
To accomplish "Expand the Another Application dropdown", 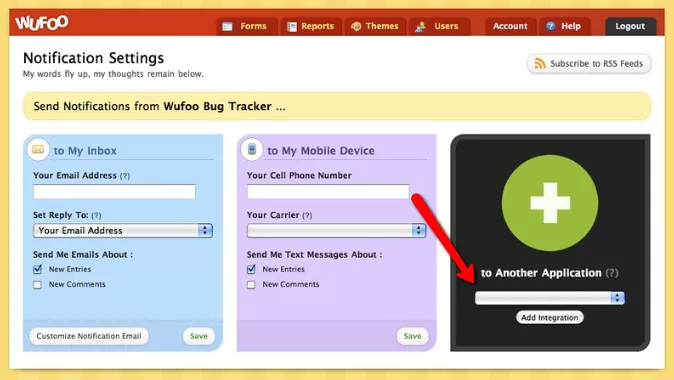I will point(549,298).
